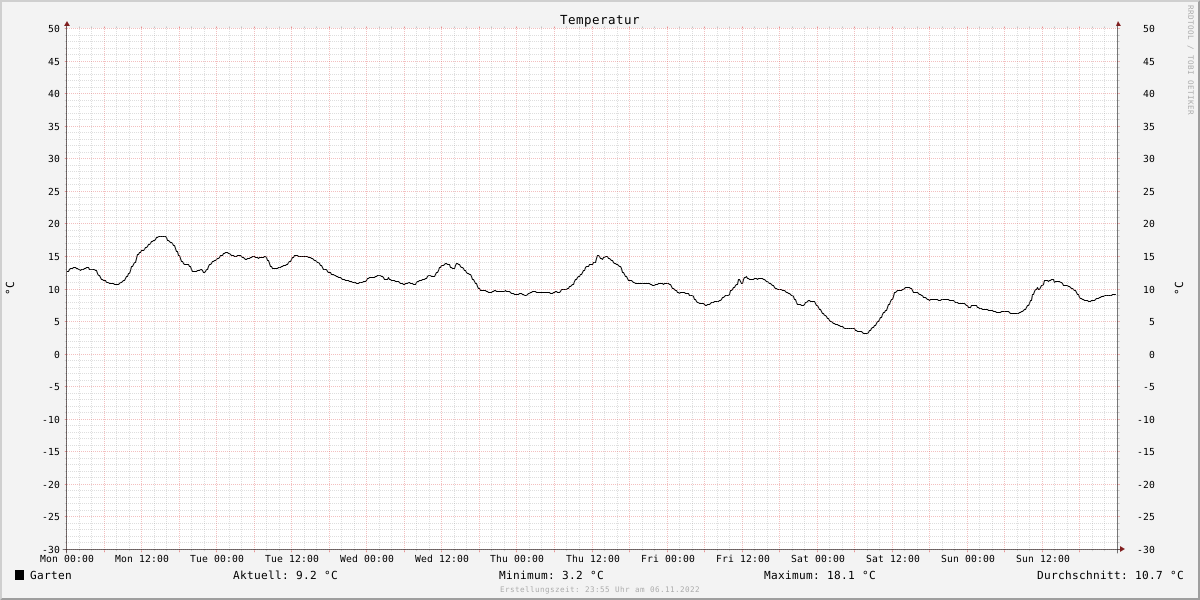The image size is (1200, 600).
Task: Click the "20" tick on the left axis
Action: [54, 224]
